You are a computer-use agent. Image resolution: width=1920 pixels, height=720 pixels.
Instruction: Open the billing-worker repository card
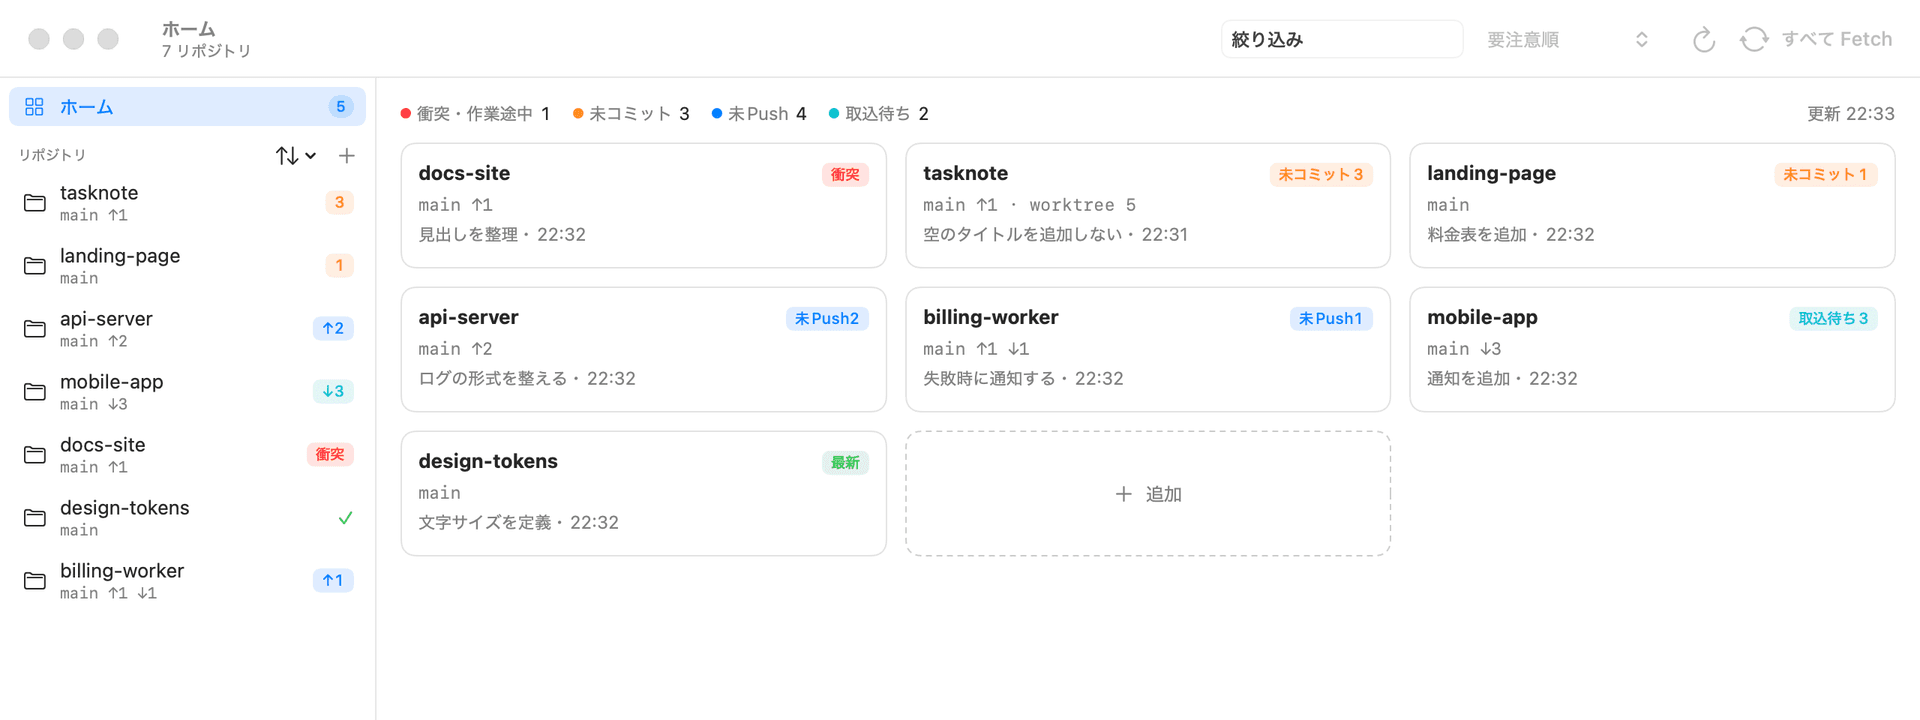coord(1147,349)
